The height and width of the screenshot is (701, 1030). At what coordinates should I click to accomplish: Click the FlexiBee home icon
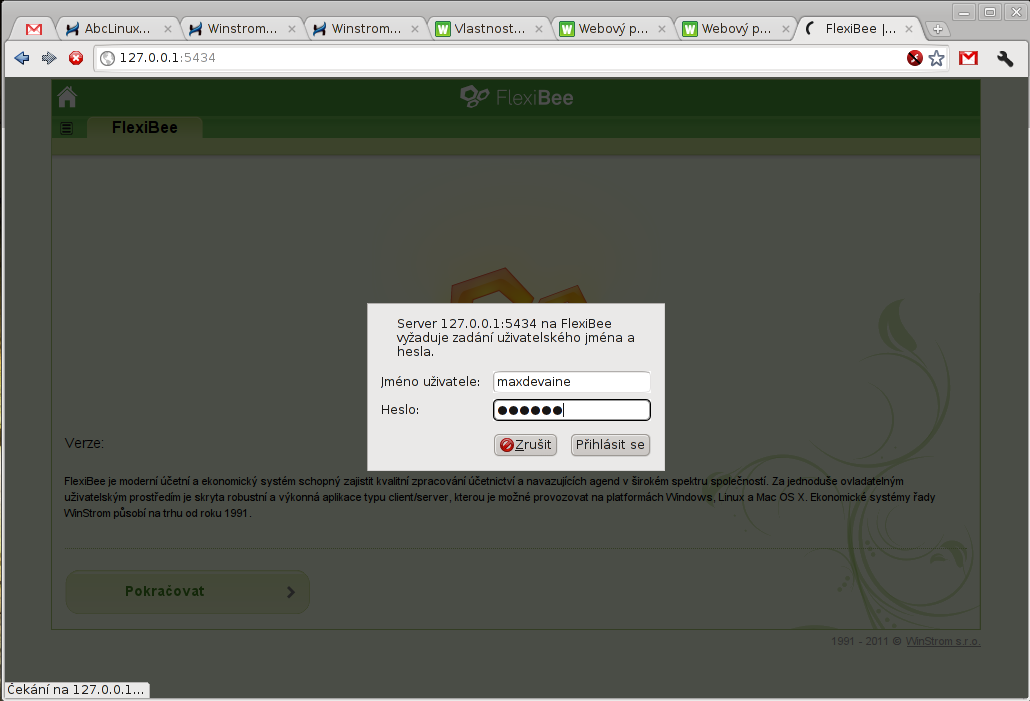pos(67,97)
